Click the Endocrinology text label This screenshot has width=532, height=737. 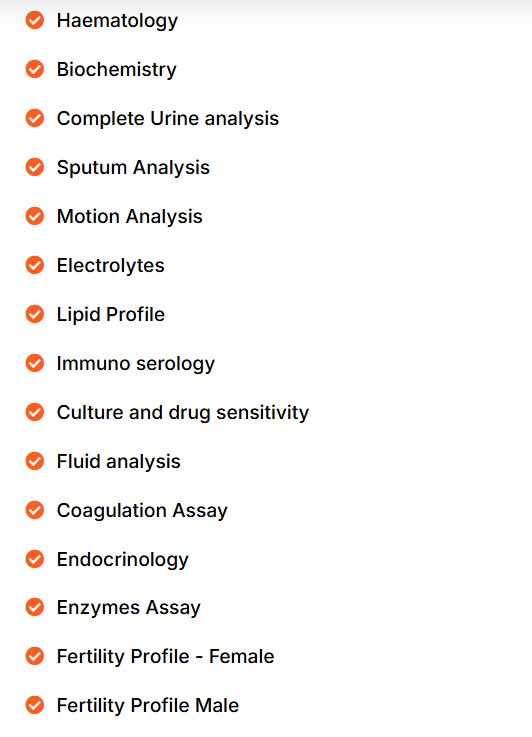(123, 560)
